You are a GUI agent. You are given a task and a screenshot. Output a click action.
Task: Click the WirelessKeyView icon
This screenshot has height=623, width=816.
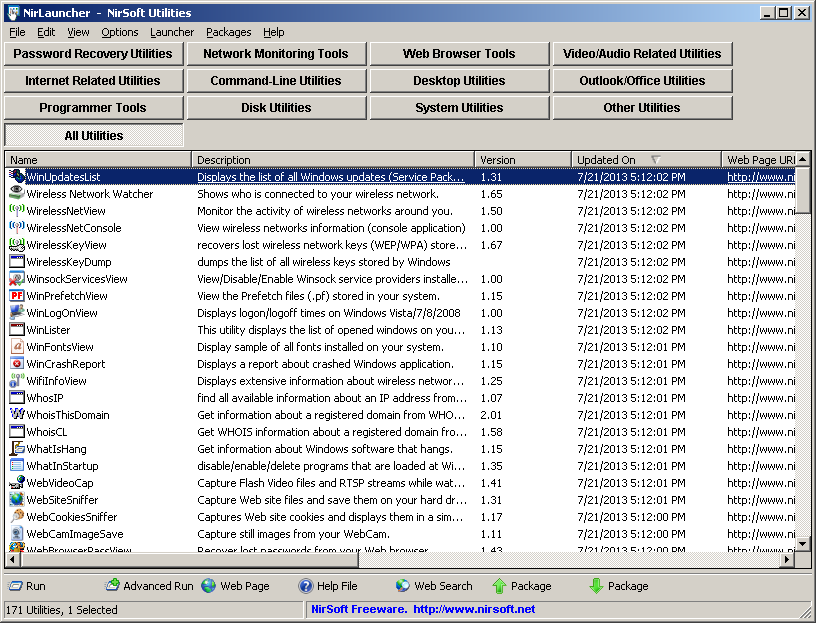pos(17,245)
